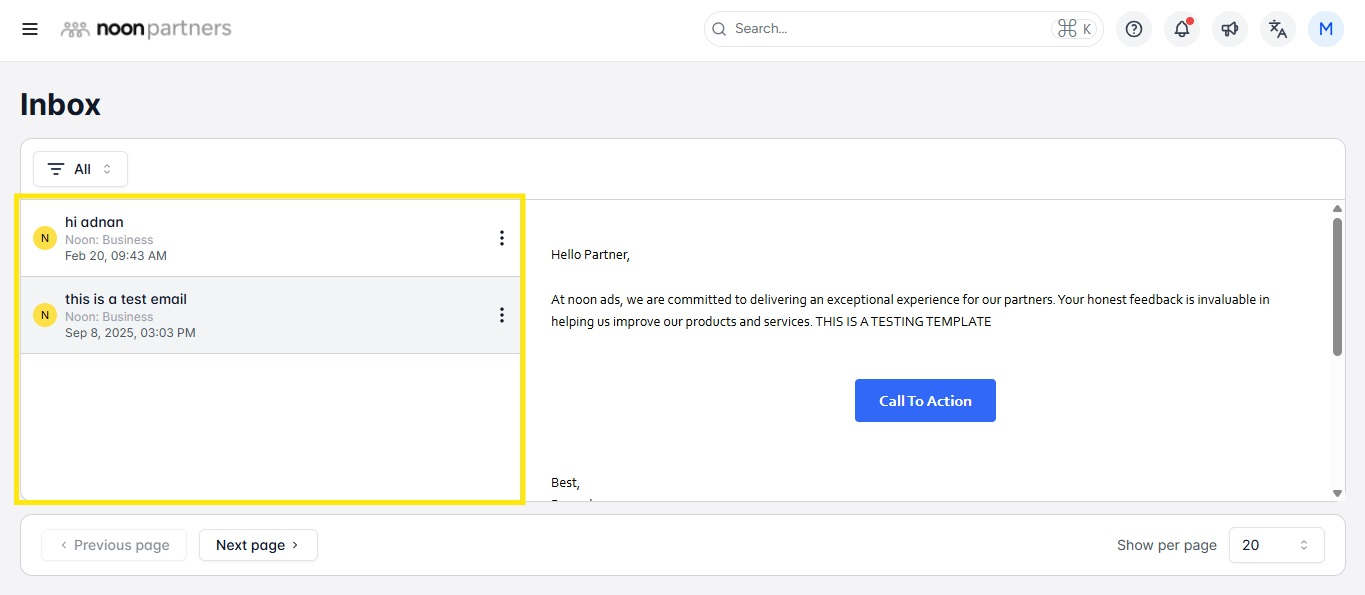
Task: Click the Search input field
Action: click(890, 29)
